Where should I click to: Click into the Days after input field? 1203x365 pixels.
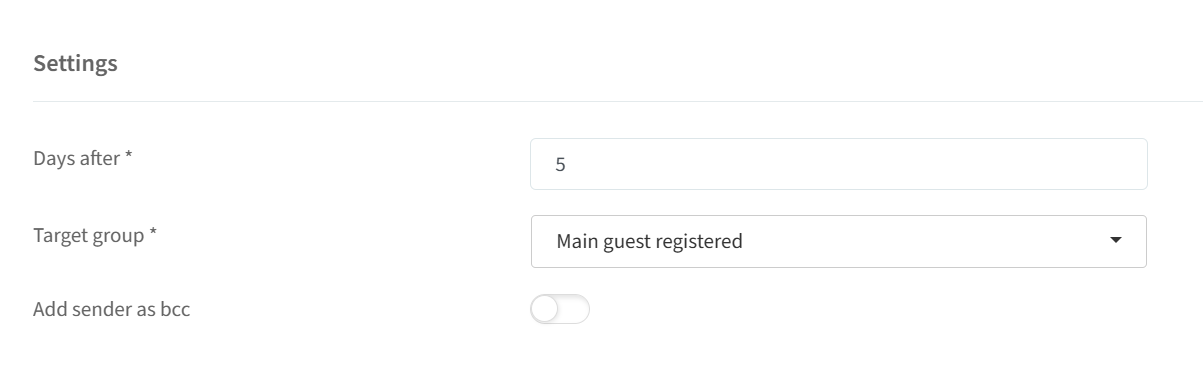coord(838,164)
